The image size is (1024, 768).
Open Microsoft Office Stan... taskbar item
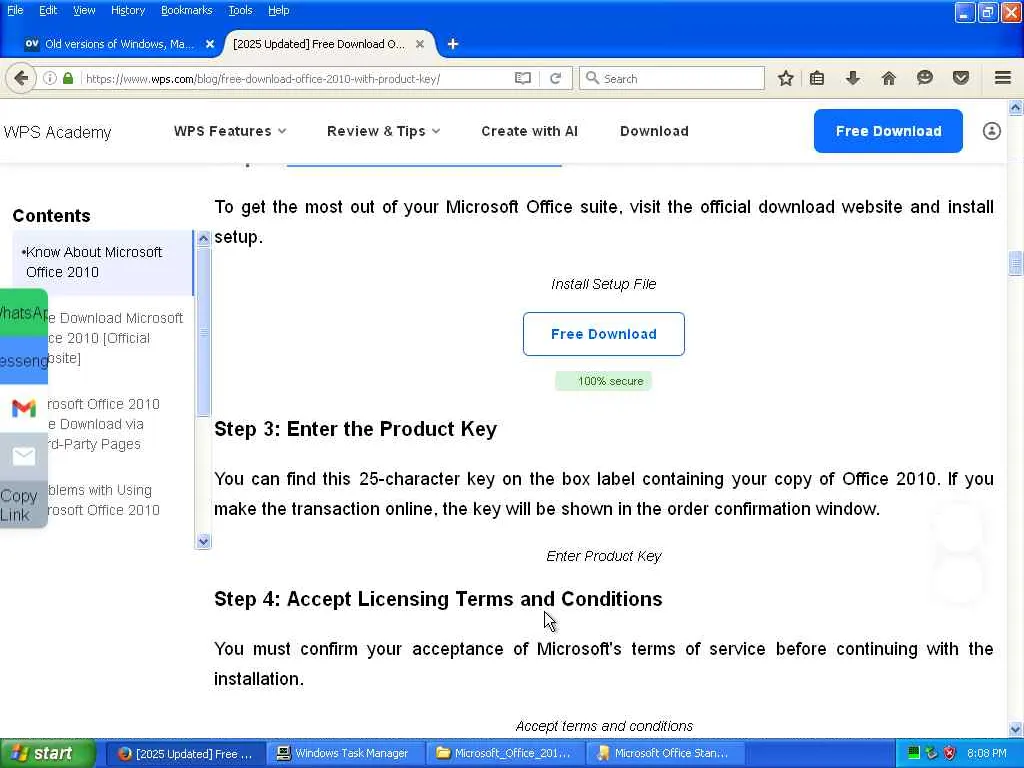coord(664,754)
